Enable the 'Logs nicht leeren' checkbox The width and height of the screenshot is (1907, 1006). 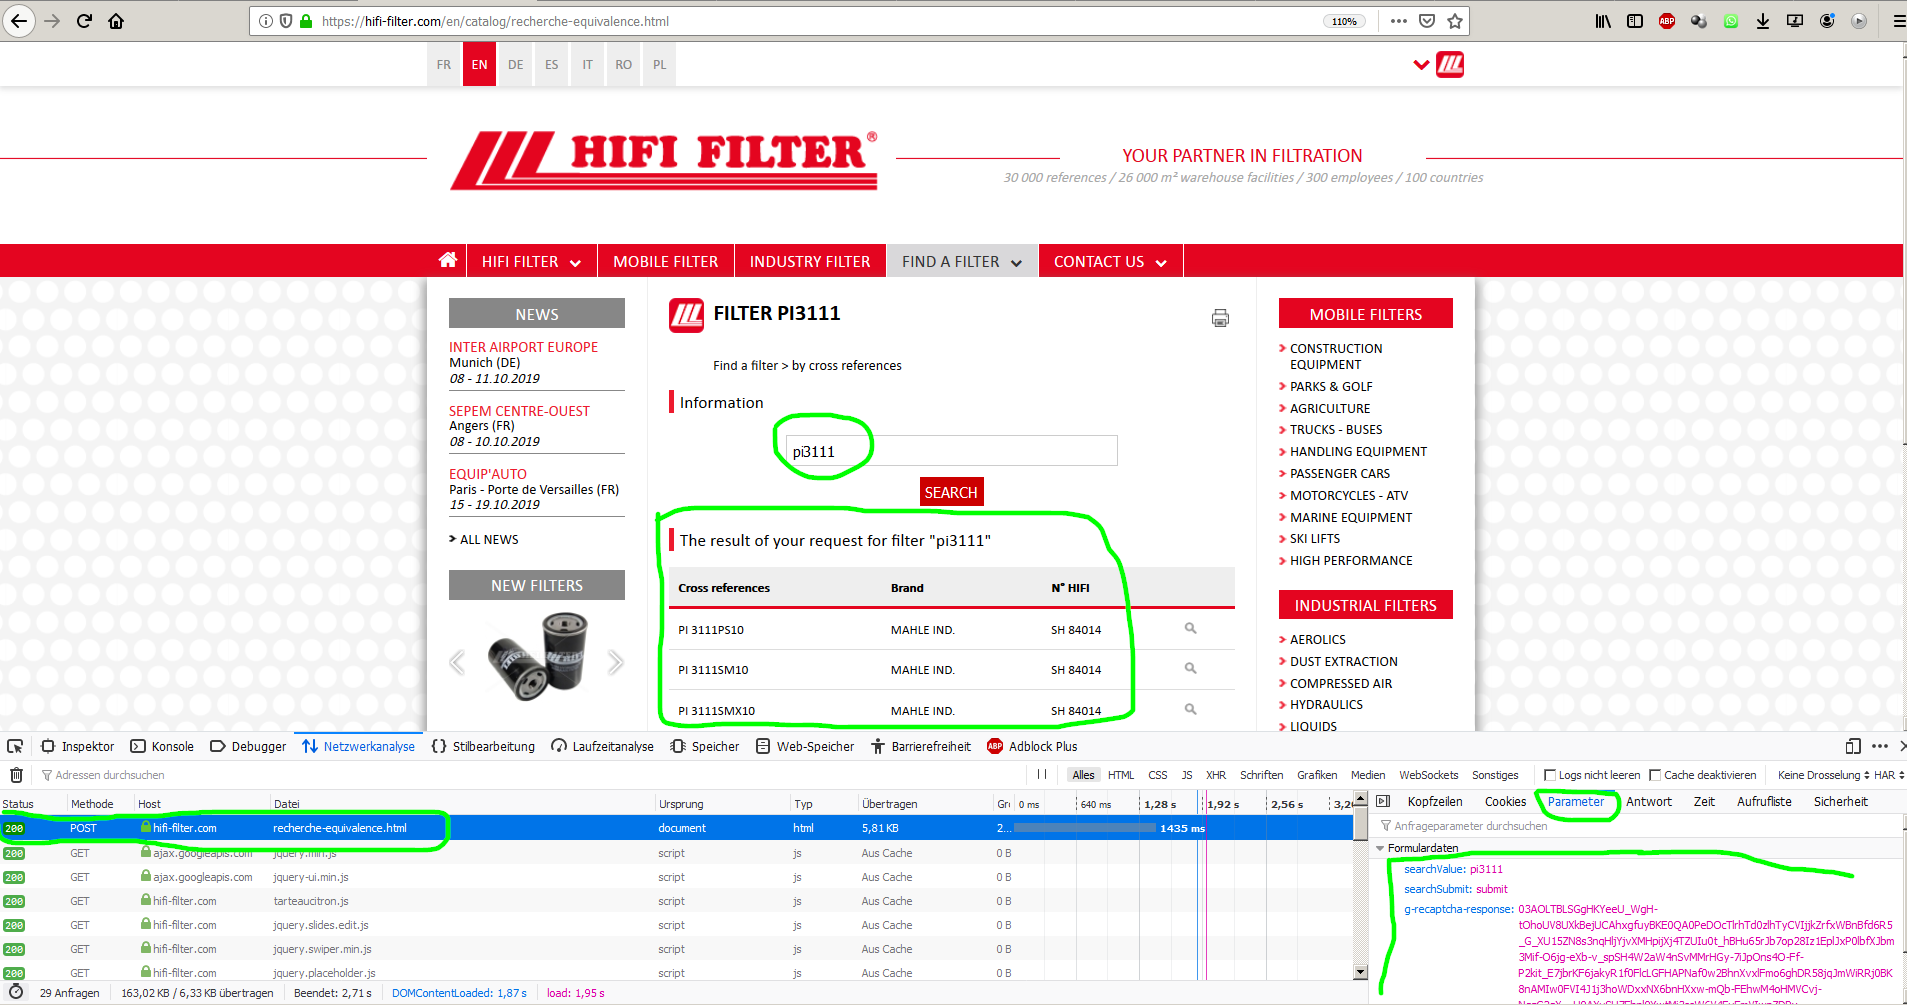[1550, 775]
